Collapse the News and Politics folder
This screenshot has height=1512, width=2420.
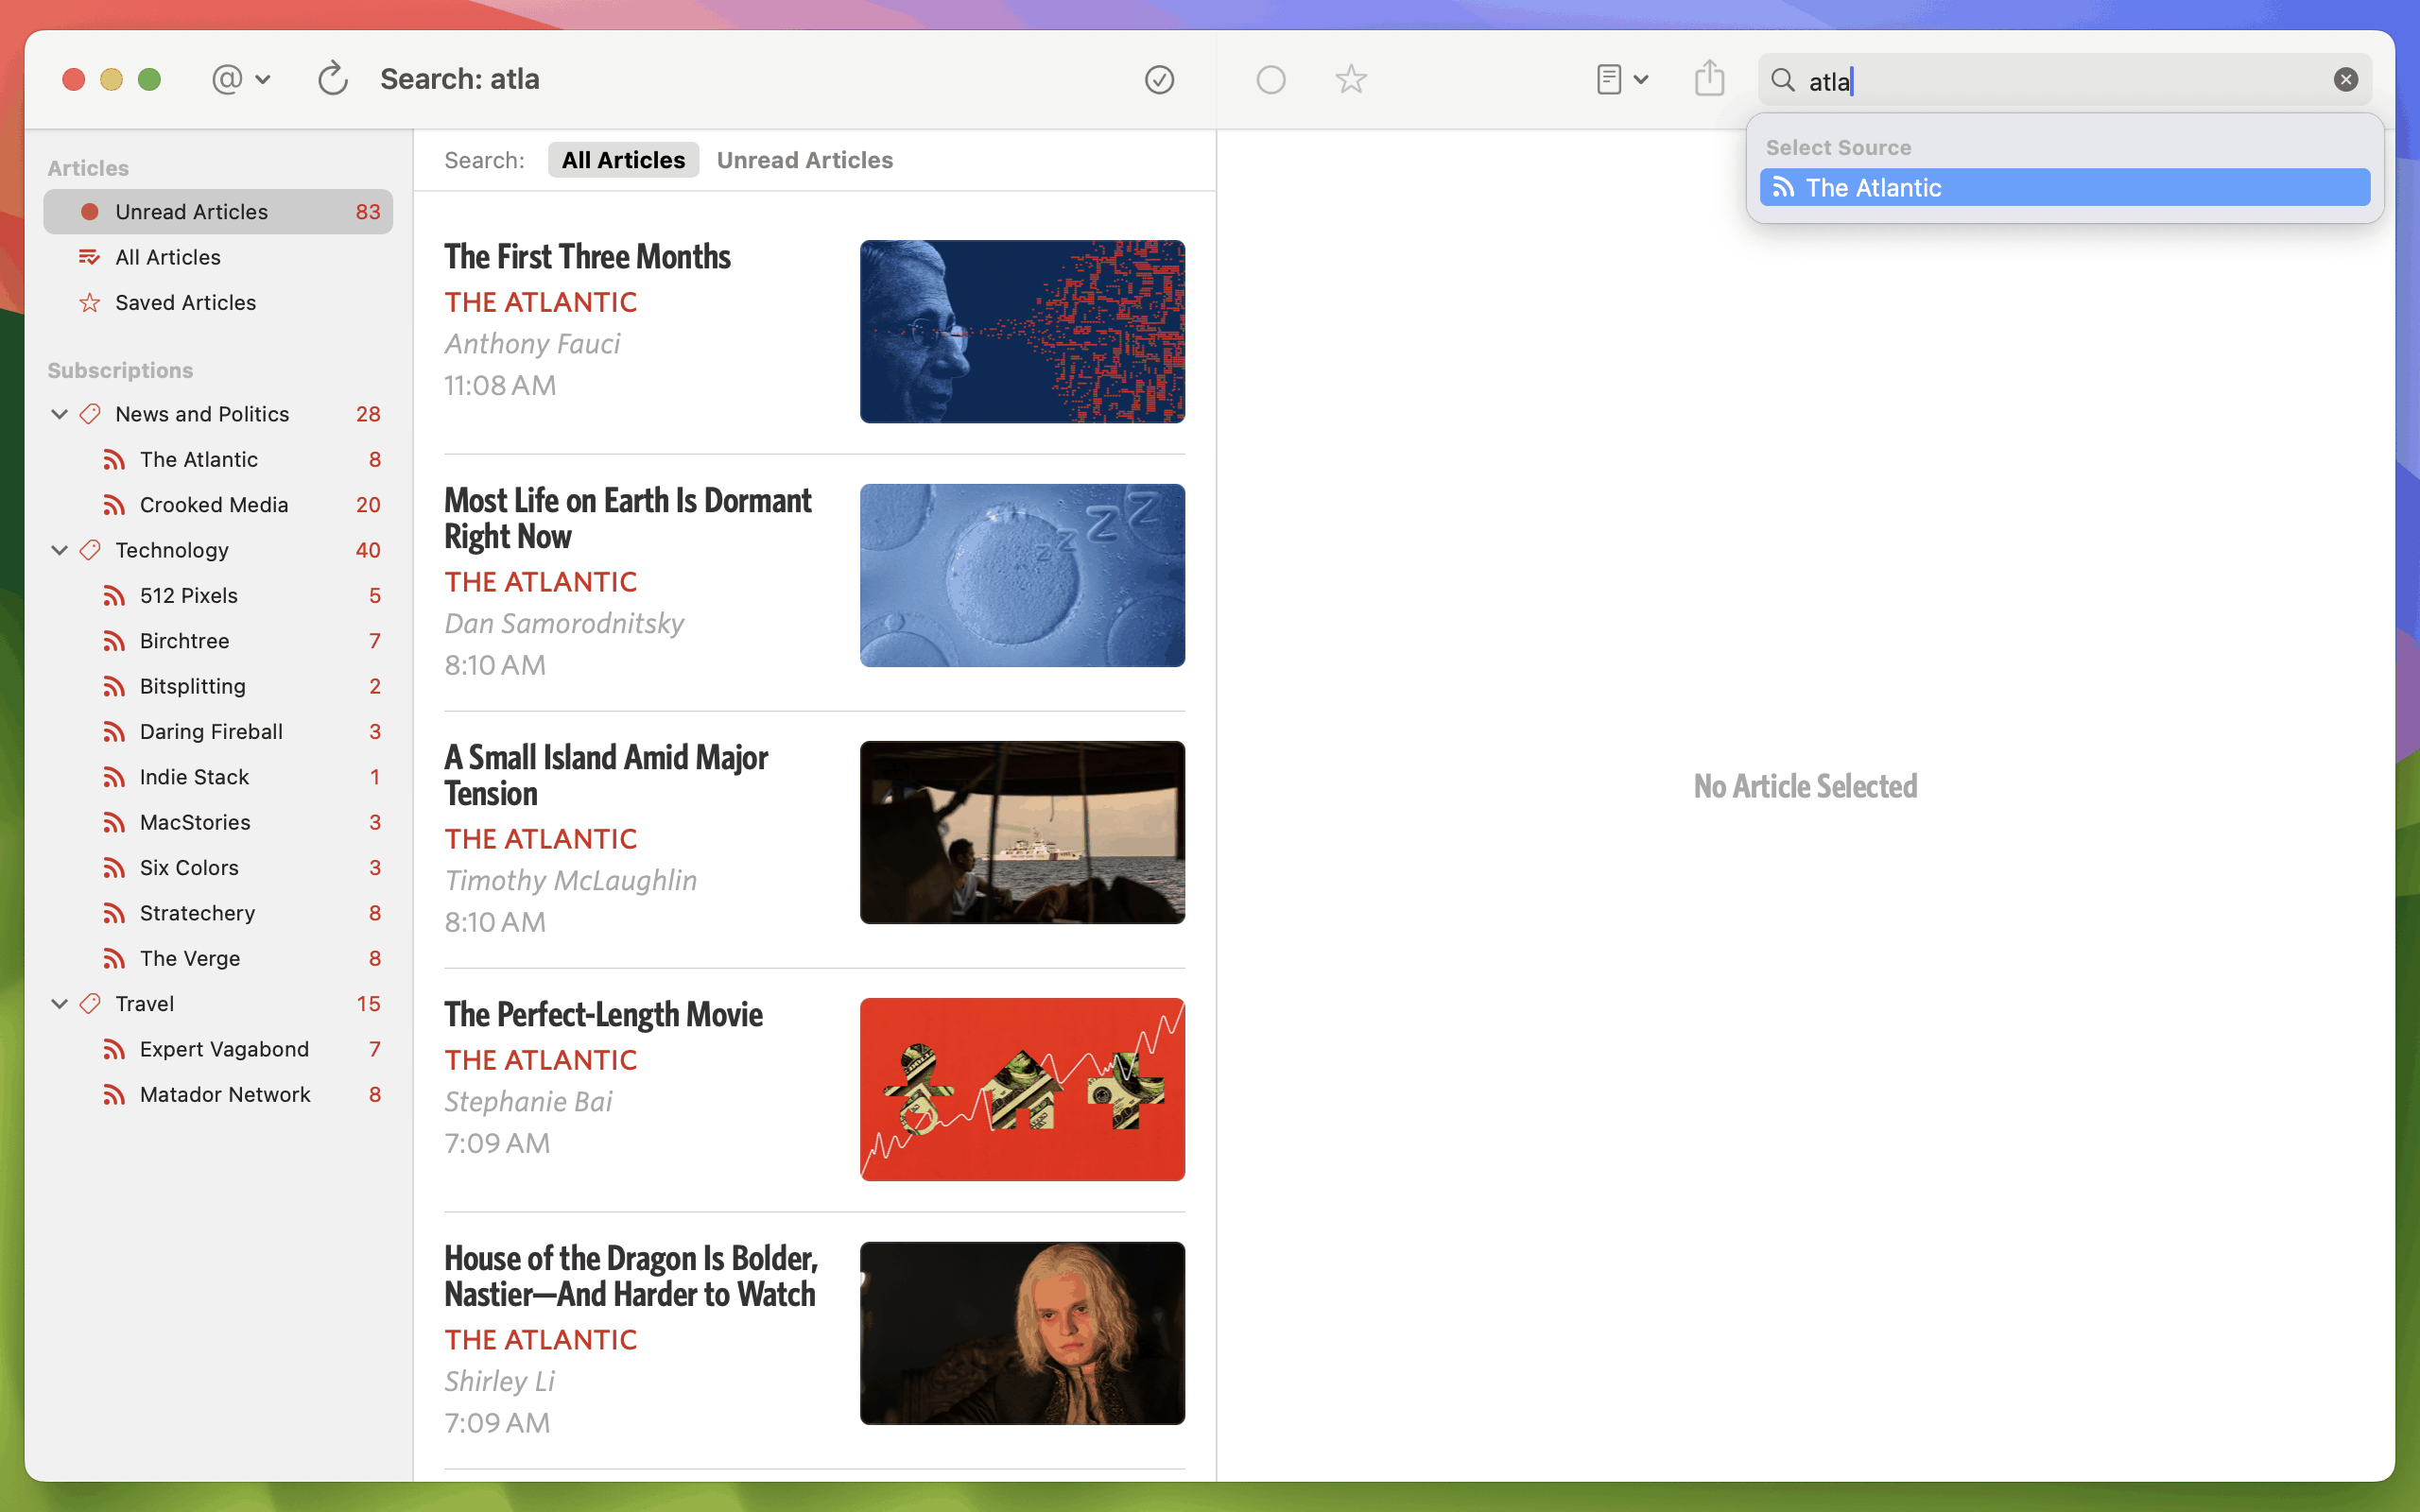coord(59,414)
